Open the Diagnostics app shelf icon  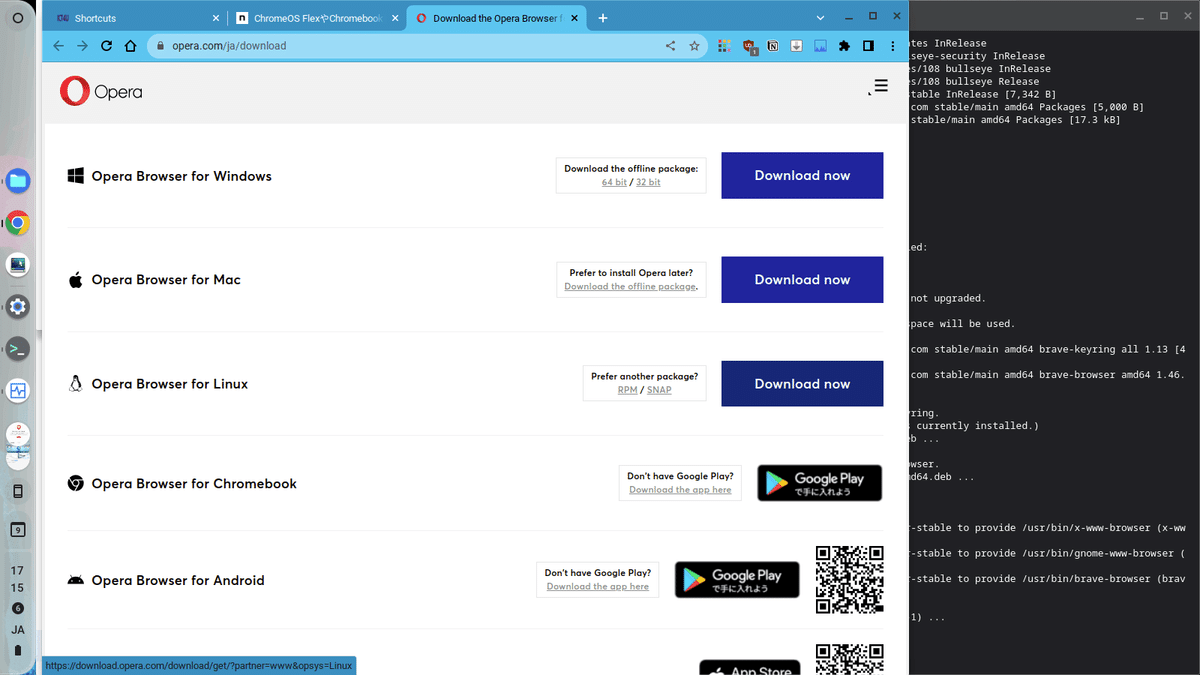(x=17, y=391)
